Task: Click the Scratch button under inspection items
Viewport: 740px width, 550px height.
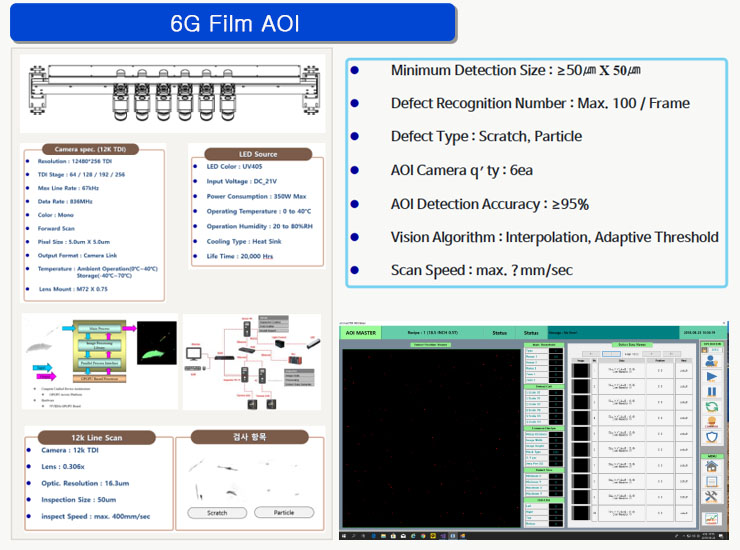Action: tap(217, 513)
